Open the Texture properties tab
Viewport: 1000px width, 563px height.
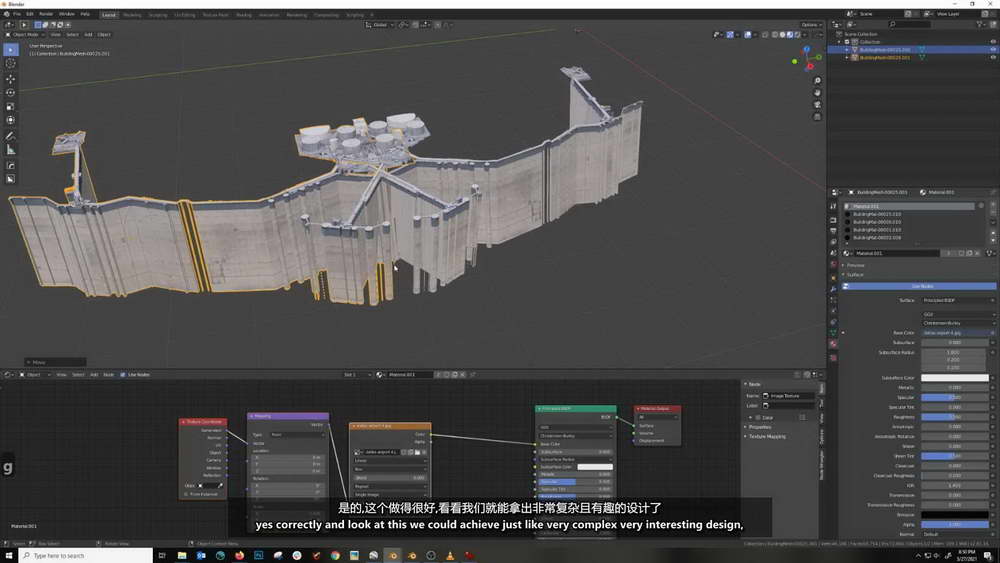[833, 358]
